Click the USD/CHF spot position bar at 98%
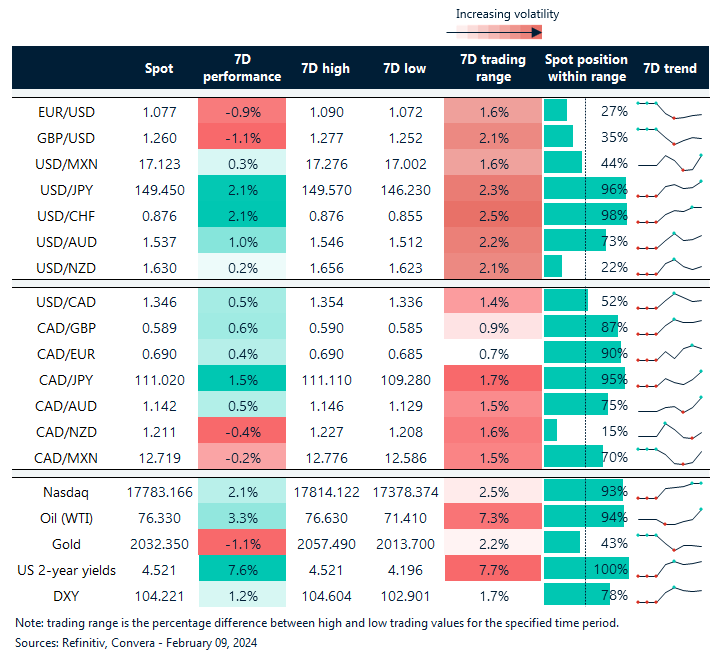Screen dimensions: 711x652 [x=584, y=213]
